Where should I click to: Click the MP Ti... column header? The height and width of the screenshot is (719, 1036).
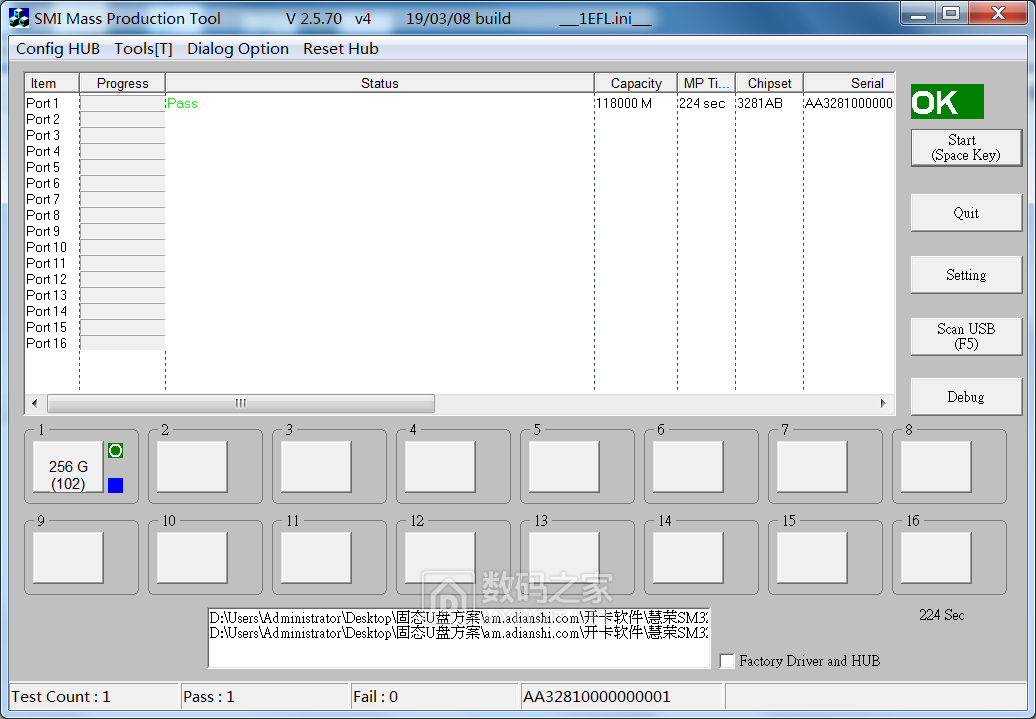tap(706, 83)
